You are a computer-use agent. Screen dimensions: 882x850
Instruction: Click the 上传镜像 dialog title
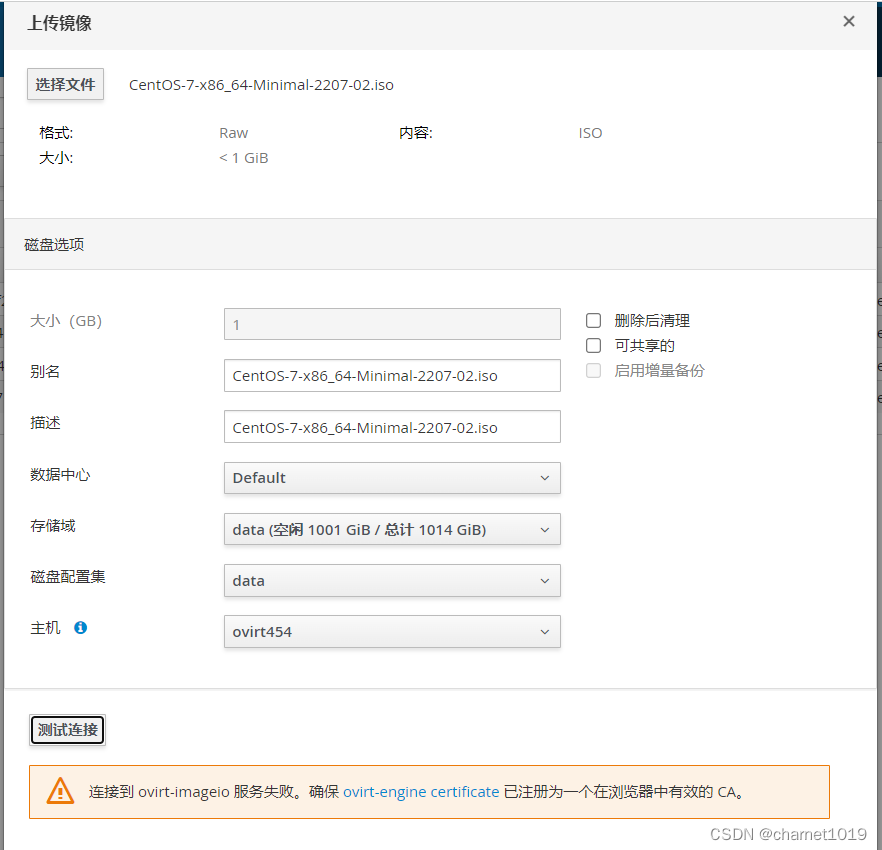(x=59, y=23)
